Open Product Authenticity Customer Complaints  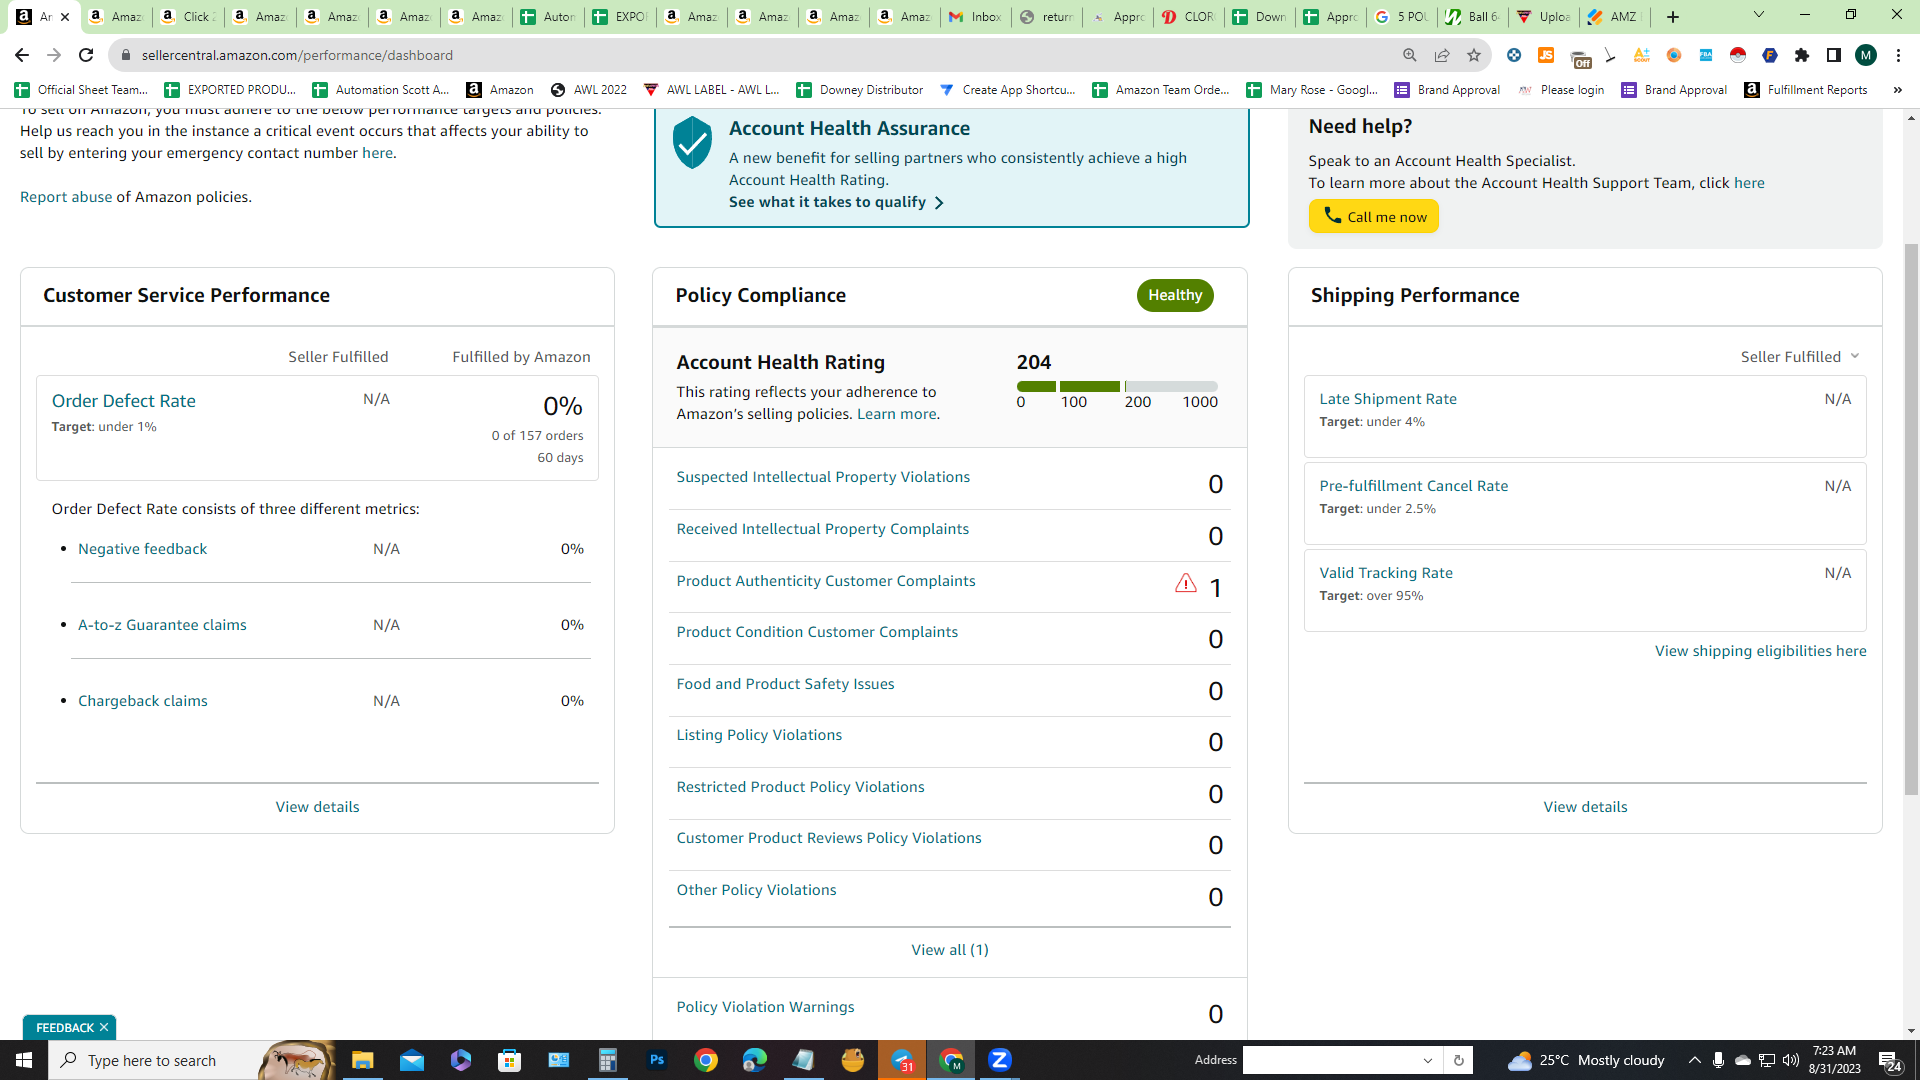pos(826,581)
